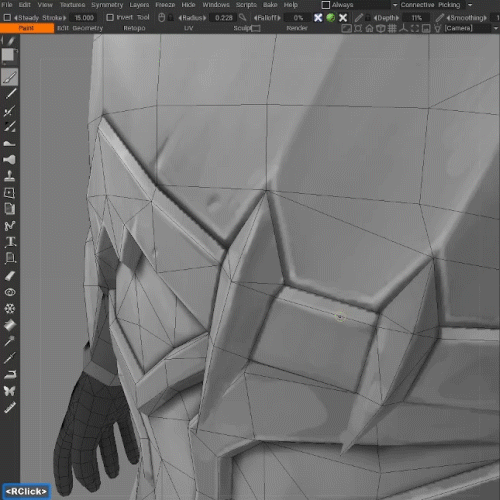Click the Radius value field

(x=223, y=18)
